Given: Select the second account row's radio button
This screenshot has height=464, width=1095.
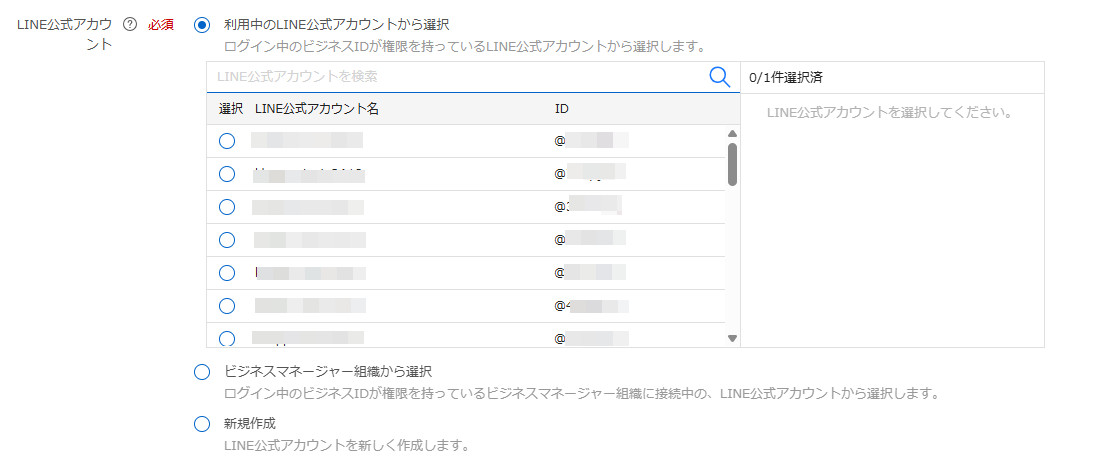Looking at the screenshot, I should (x=227, y=174).
